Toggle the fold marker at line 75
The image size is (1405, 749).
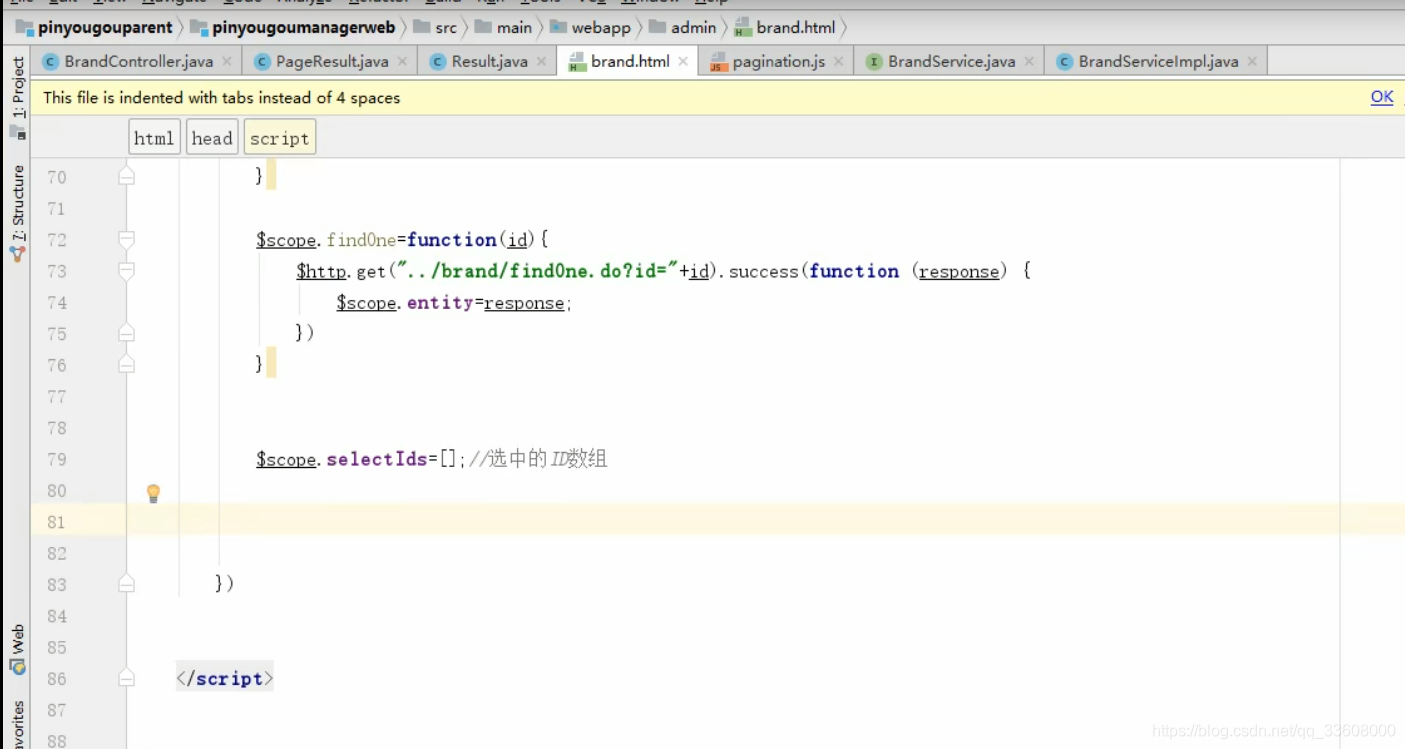(126, 333)
